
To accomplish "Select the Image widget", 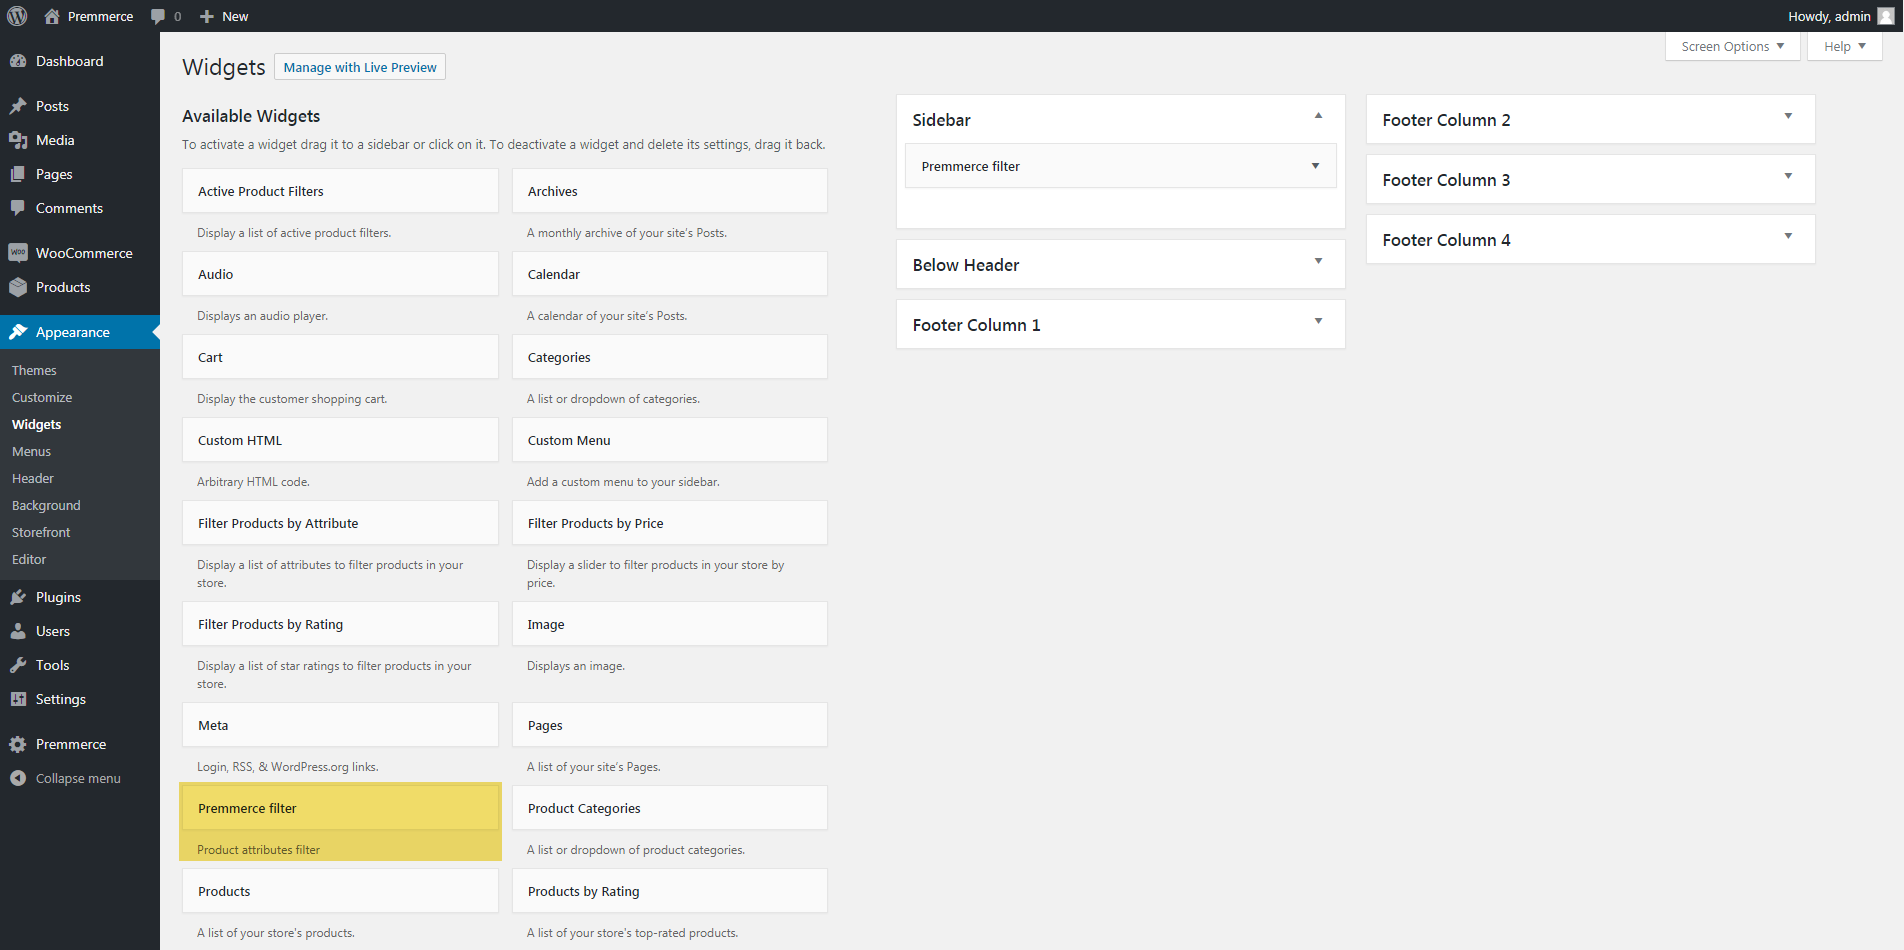I will pyautogui.click(x=670, y=624).
